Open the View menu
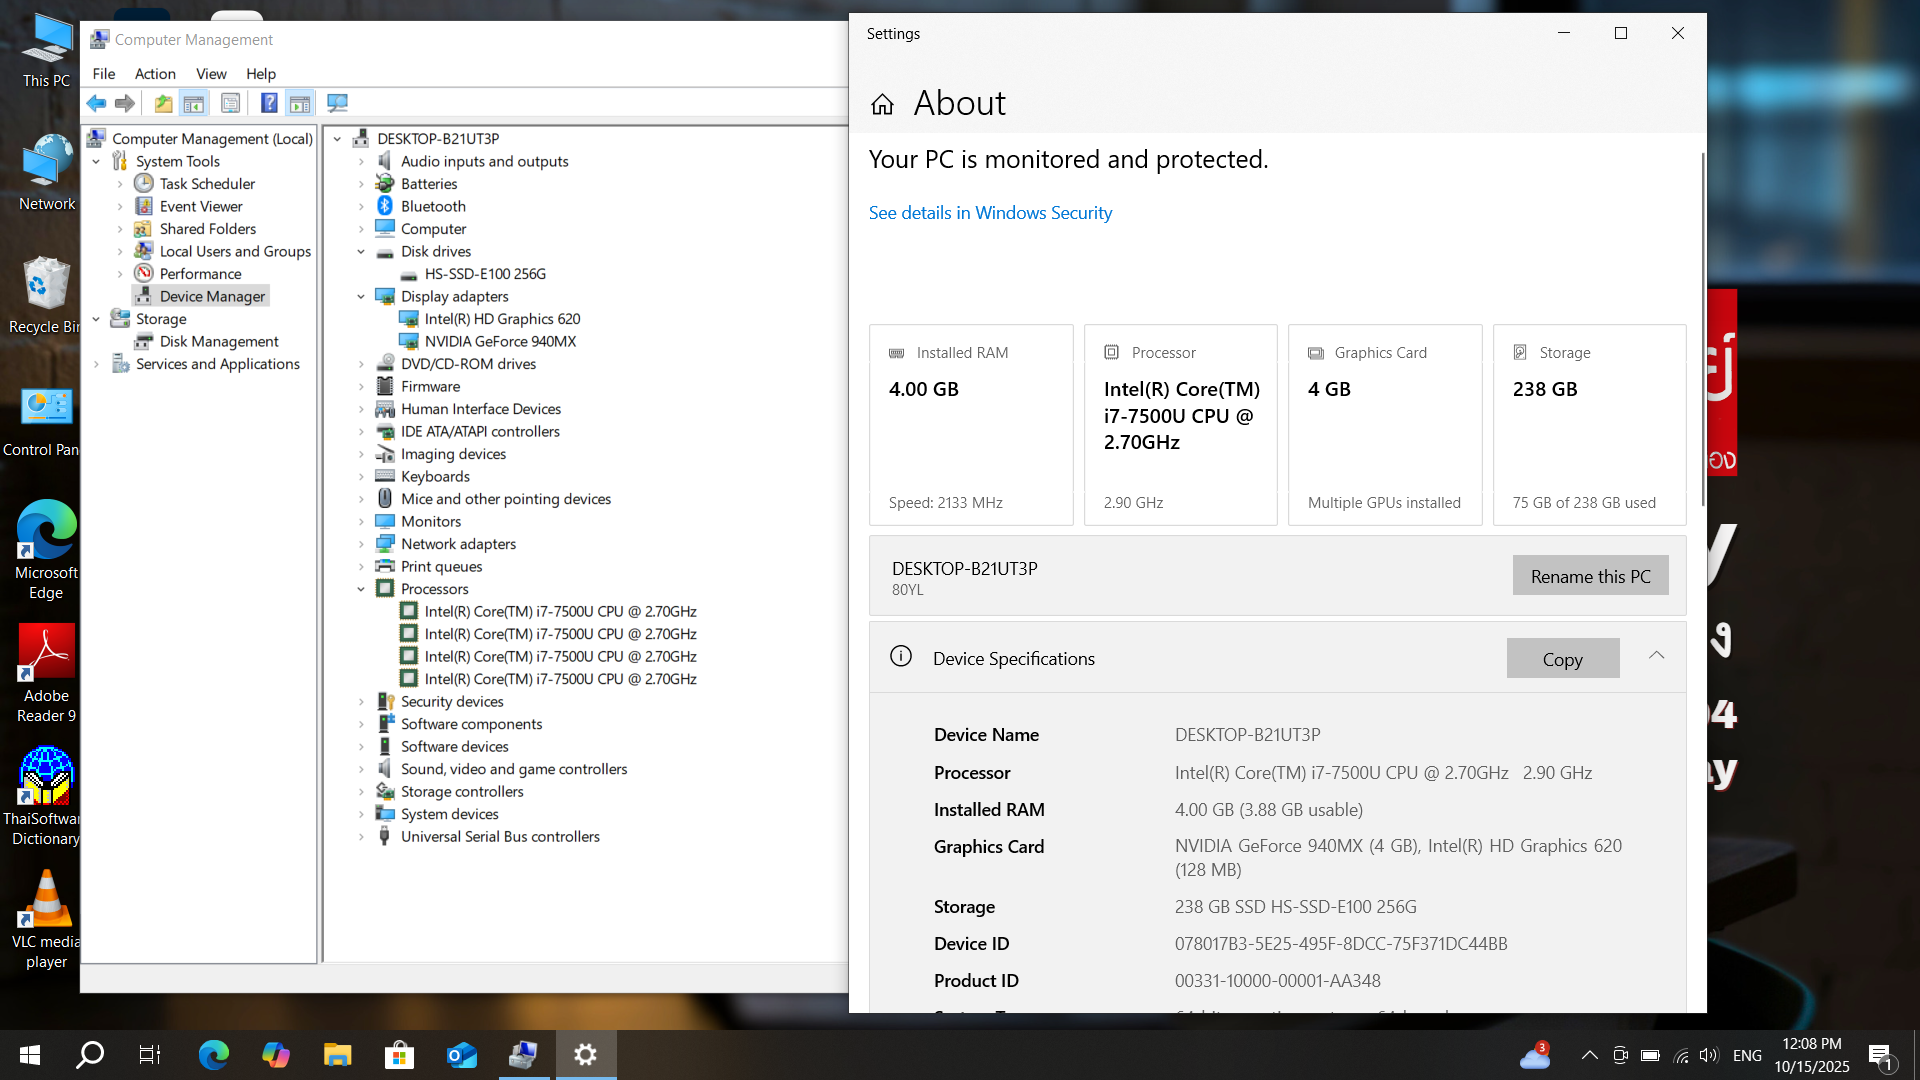The height and width of the screenshot is (1080, 1920). click(x=210, y=73)
